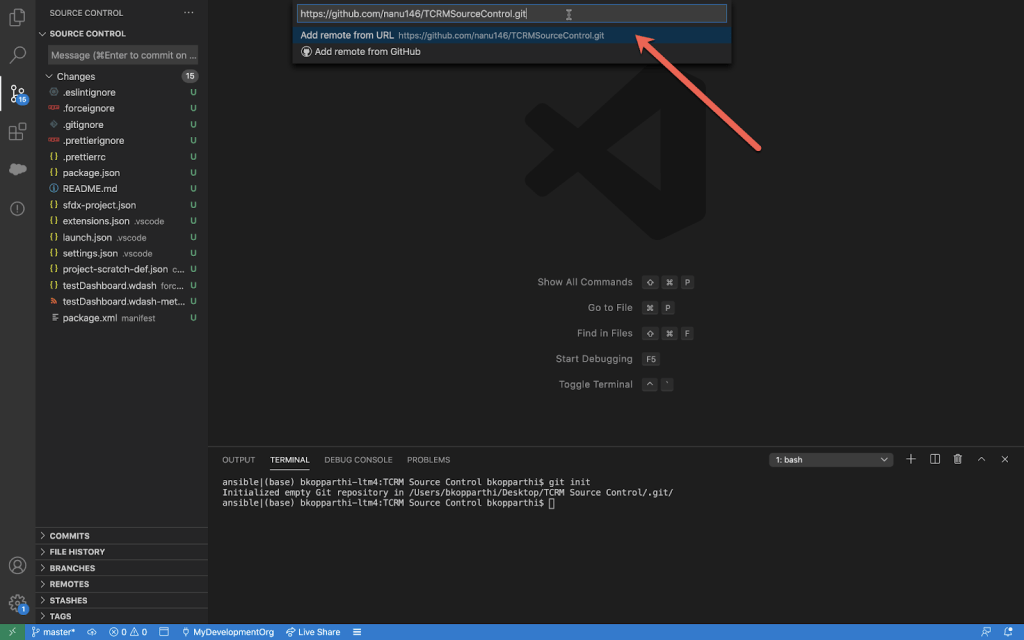1024x640 pixels.
Task: Open the bash terminal selector dropdown
Action: click(831, 460)
